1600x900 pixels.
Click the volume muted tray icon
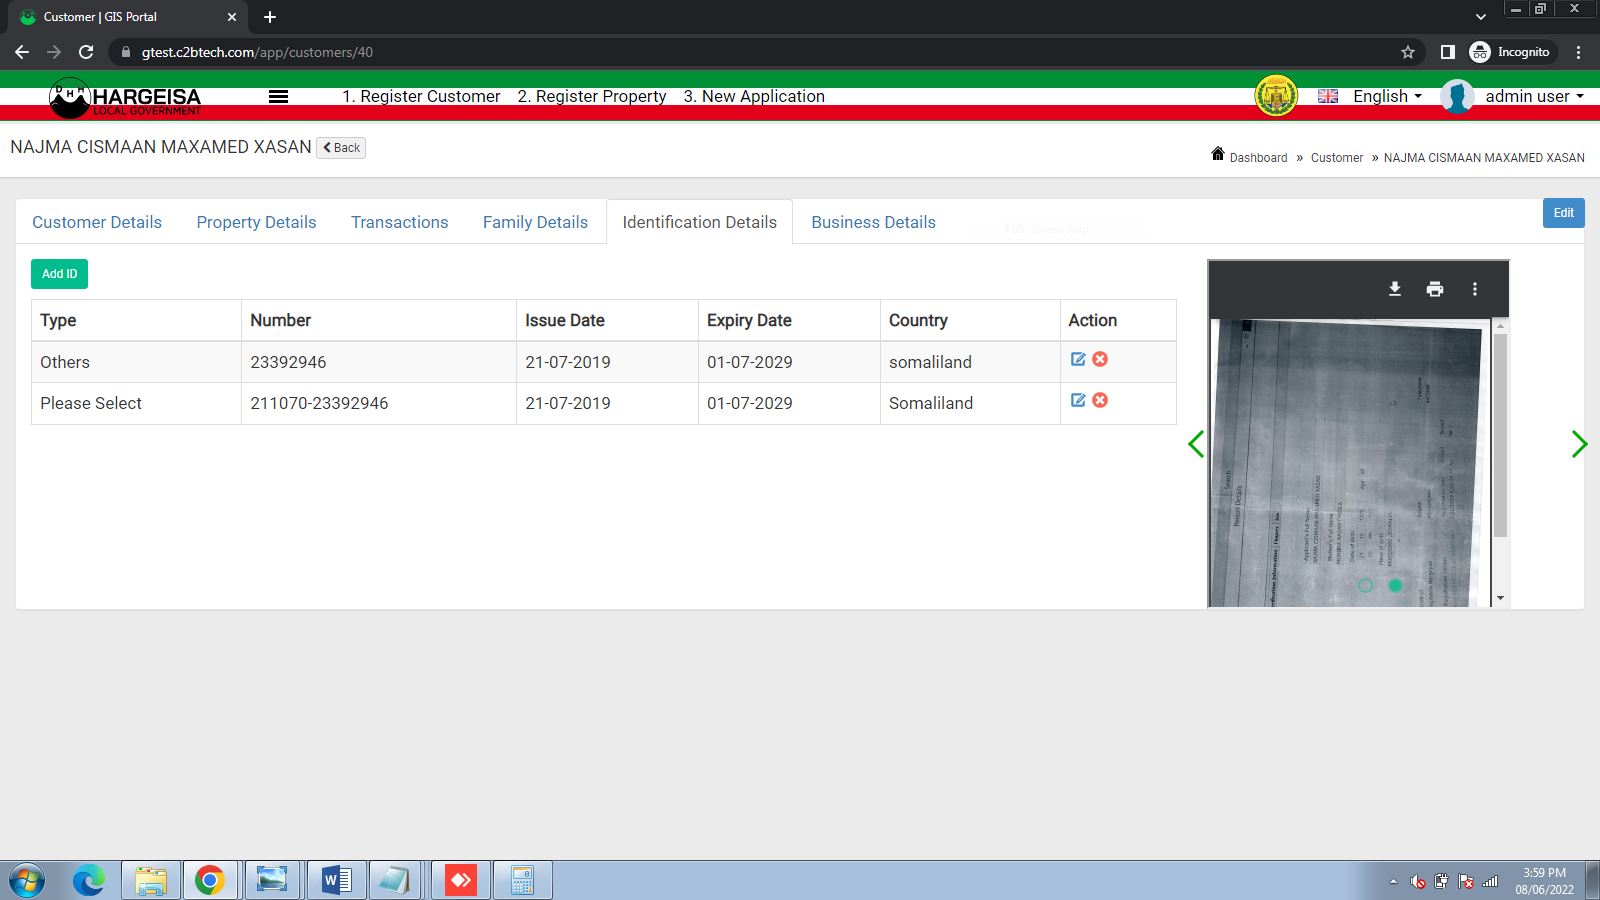(x=1417, y=882)
